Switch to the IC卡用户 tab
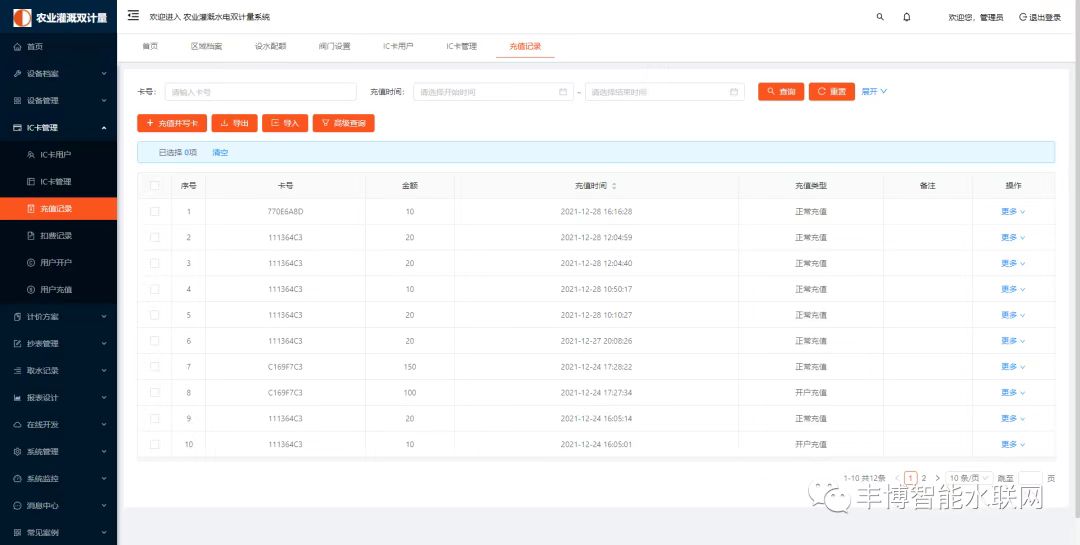Image resolution: width=1080 pixels, height=545 pixels. [x=398, y=46]
